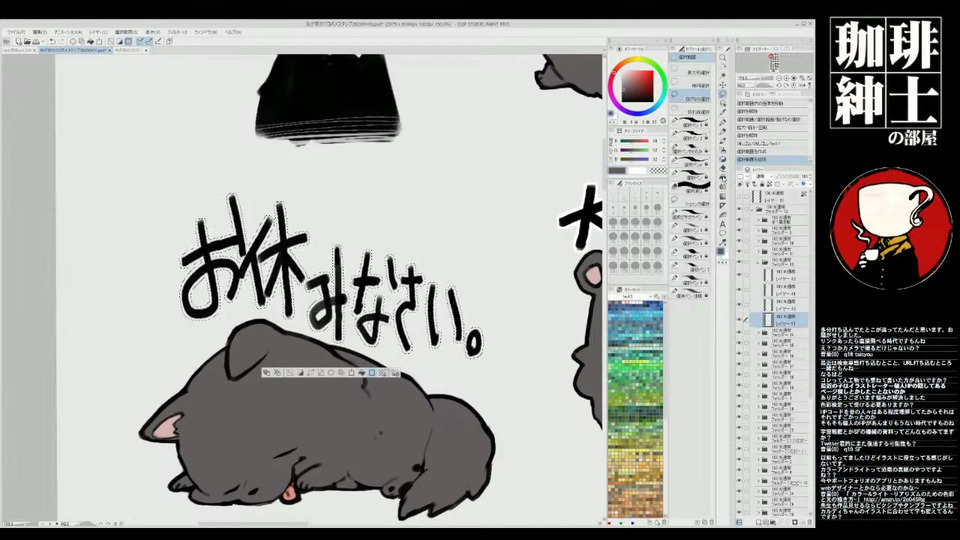Open the ウィンドウ(W) menu

click(x=206, y=32)
